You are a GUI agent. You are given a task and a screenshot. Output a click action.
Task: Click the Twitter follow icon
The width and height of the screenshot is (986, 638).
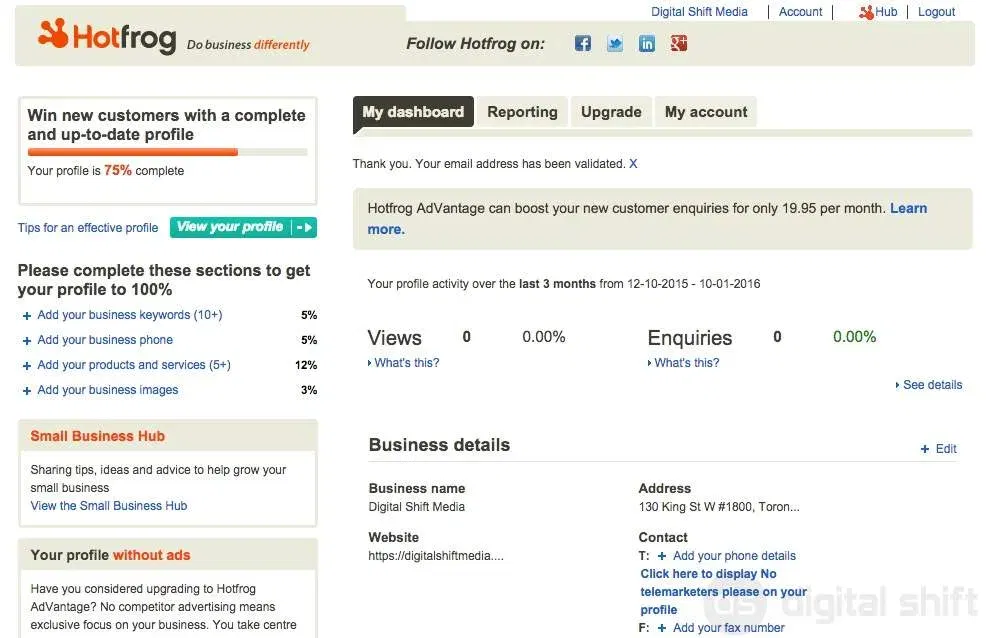click(614, 44)
